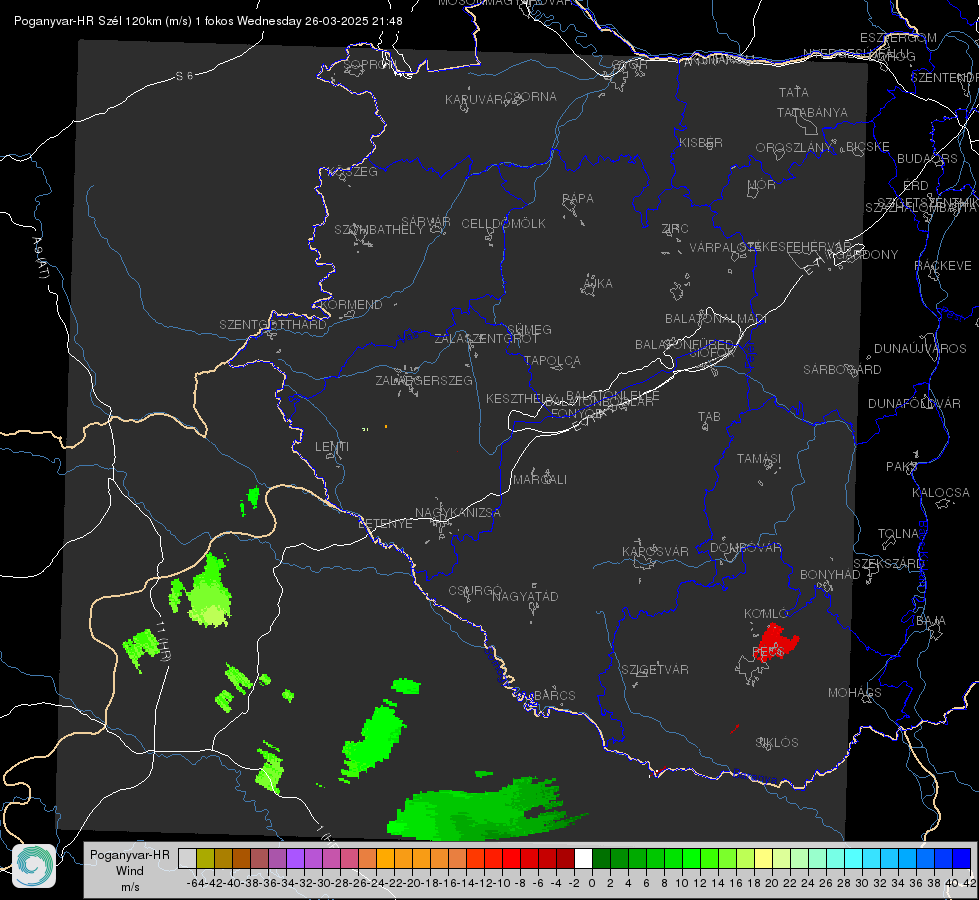The image size is (979, 900).
Task: Click the CELLDÖMÖLK town label
Action: coord(503,224)
